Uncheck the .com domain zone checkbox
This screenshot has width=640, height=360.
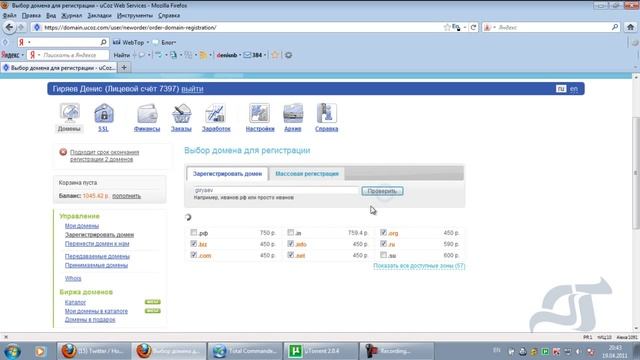tap(193, 255)
